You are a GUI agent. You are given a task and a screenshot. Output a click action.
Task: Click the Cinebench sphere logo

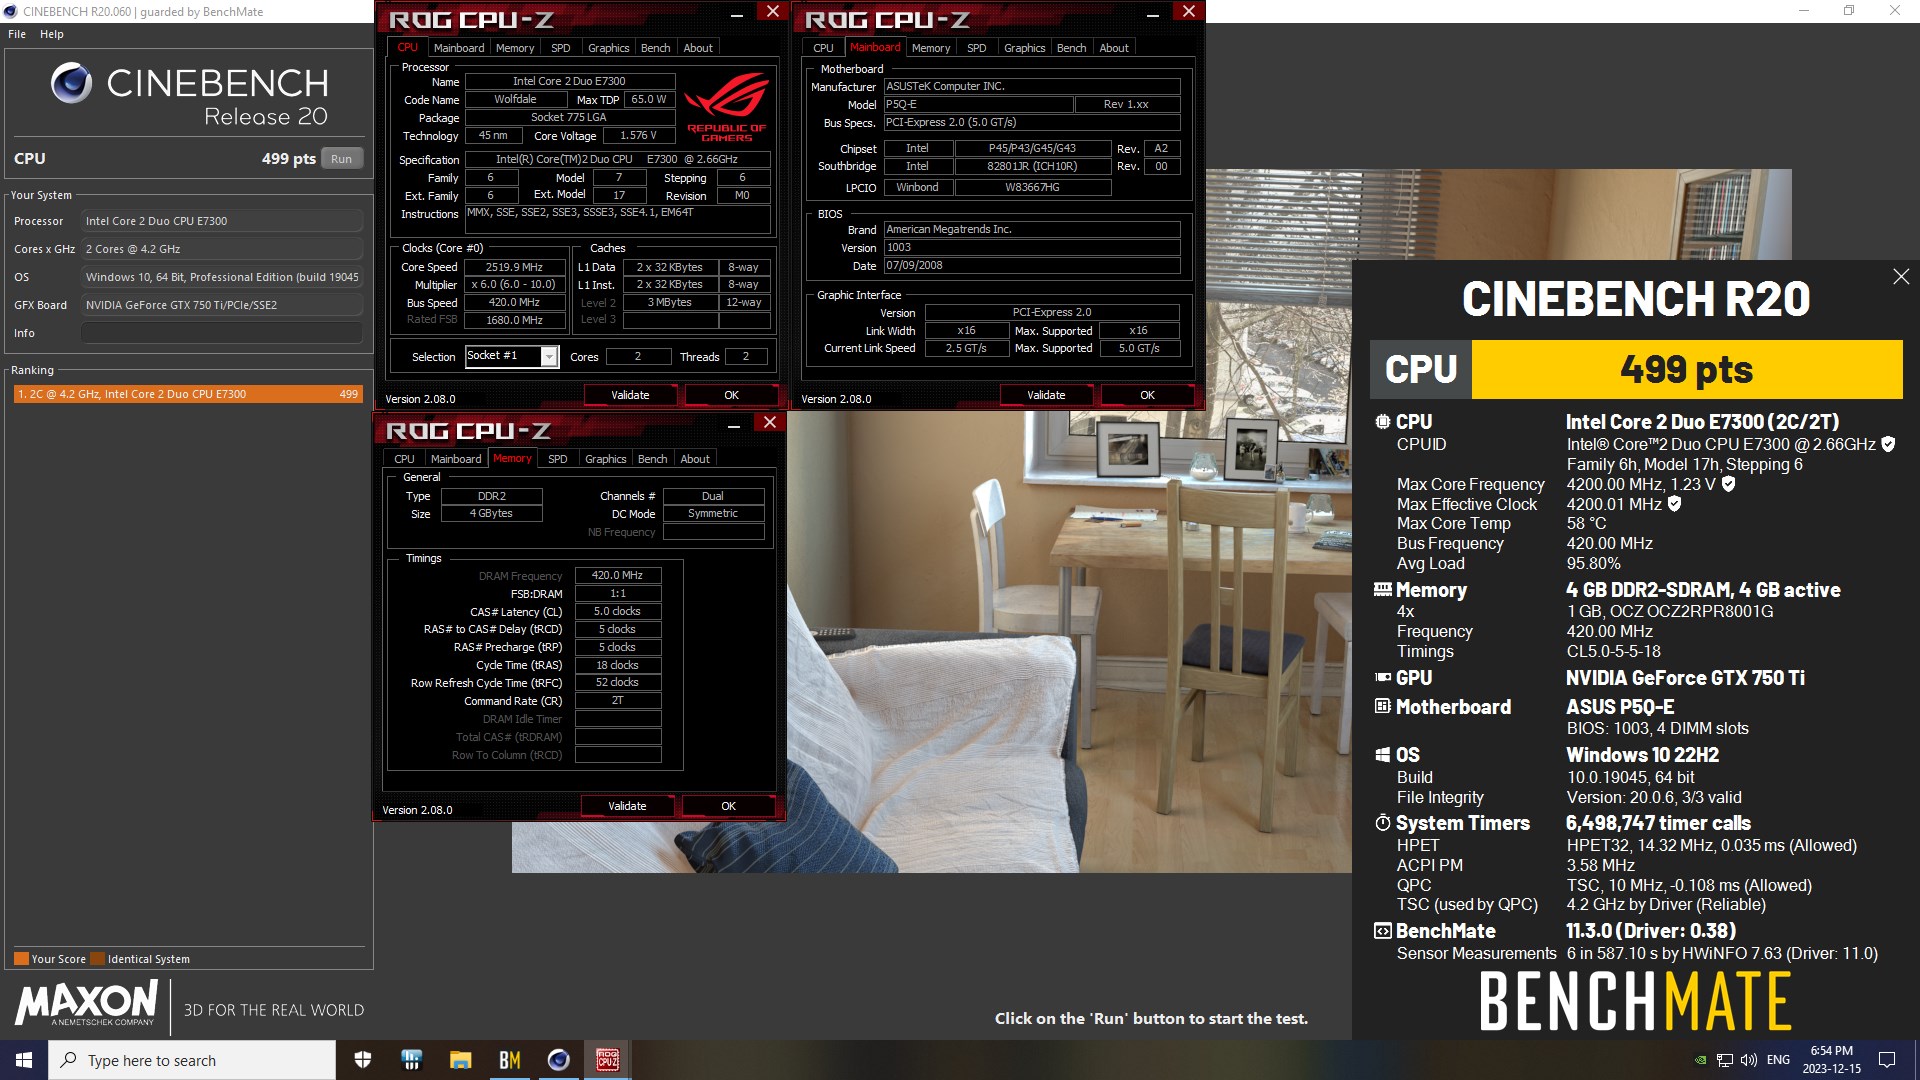click(71, 83)
